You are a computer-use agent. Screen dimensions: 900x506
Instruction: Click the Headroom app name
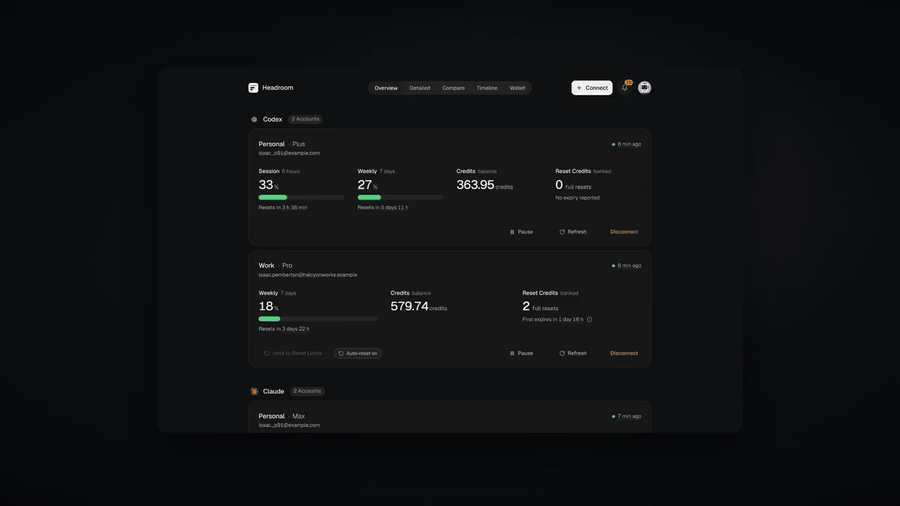pyautogui.click(x=278, y=88)
